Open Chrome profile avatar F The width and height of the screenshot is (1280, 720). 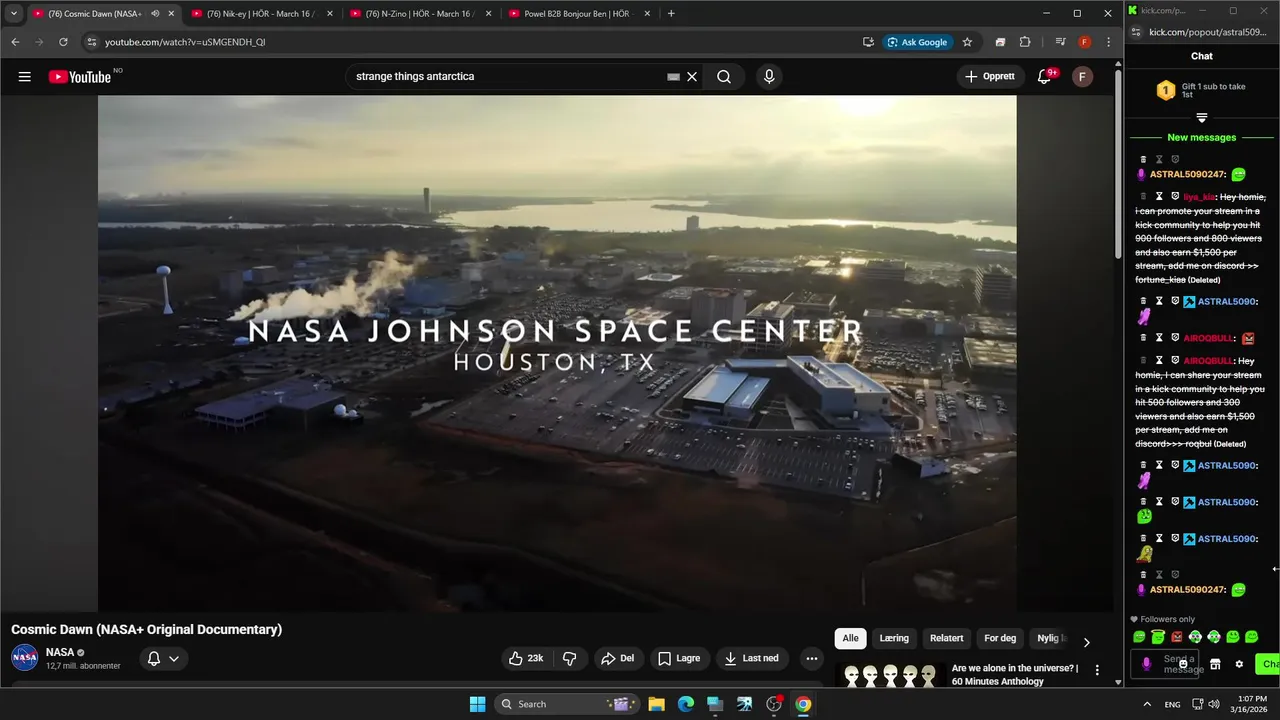[x=1084, y=42]
